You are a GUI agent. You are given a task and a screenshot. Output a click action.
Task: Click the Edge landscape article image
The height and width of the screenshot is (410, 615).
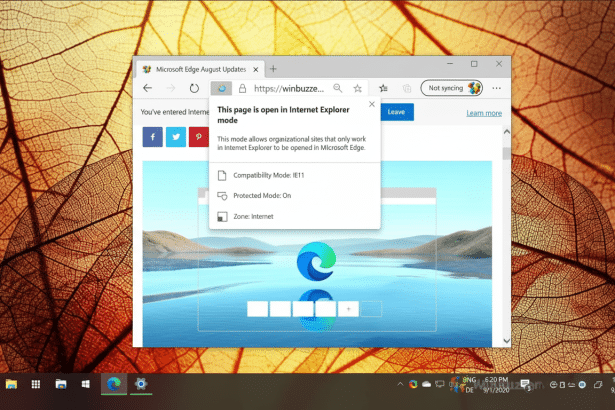pyautogui.click(x=317, y=254)
